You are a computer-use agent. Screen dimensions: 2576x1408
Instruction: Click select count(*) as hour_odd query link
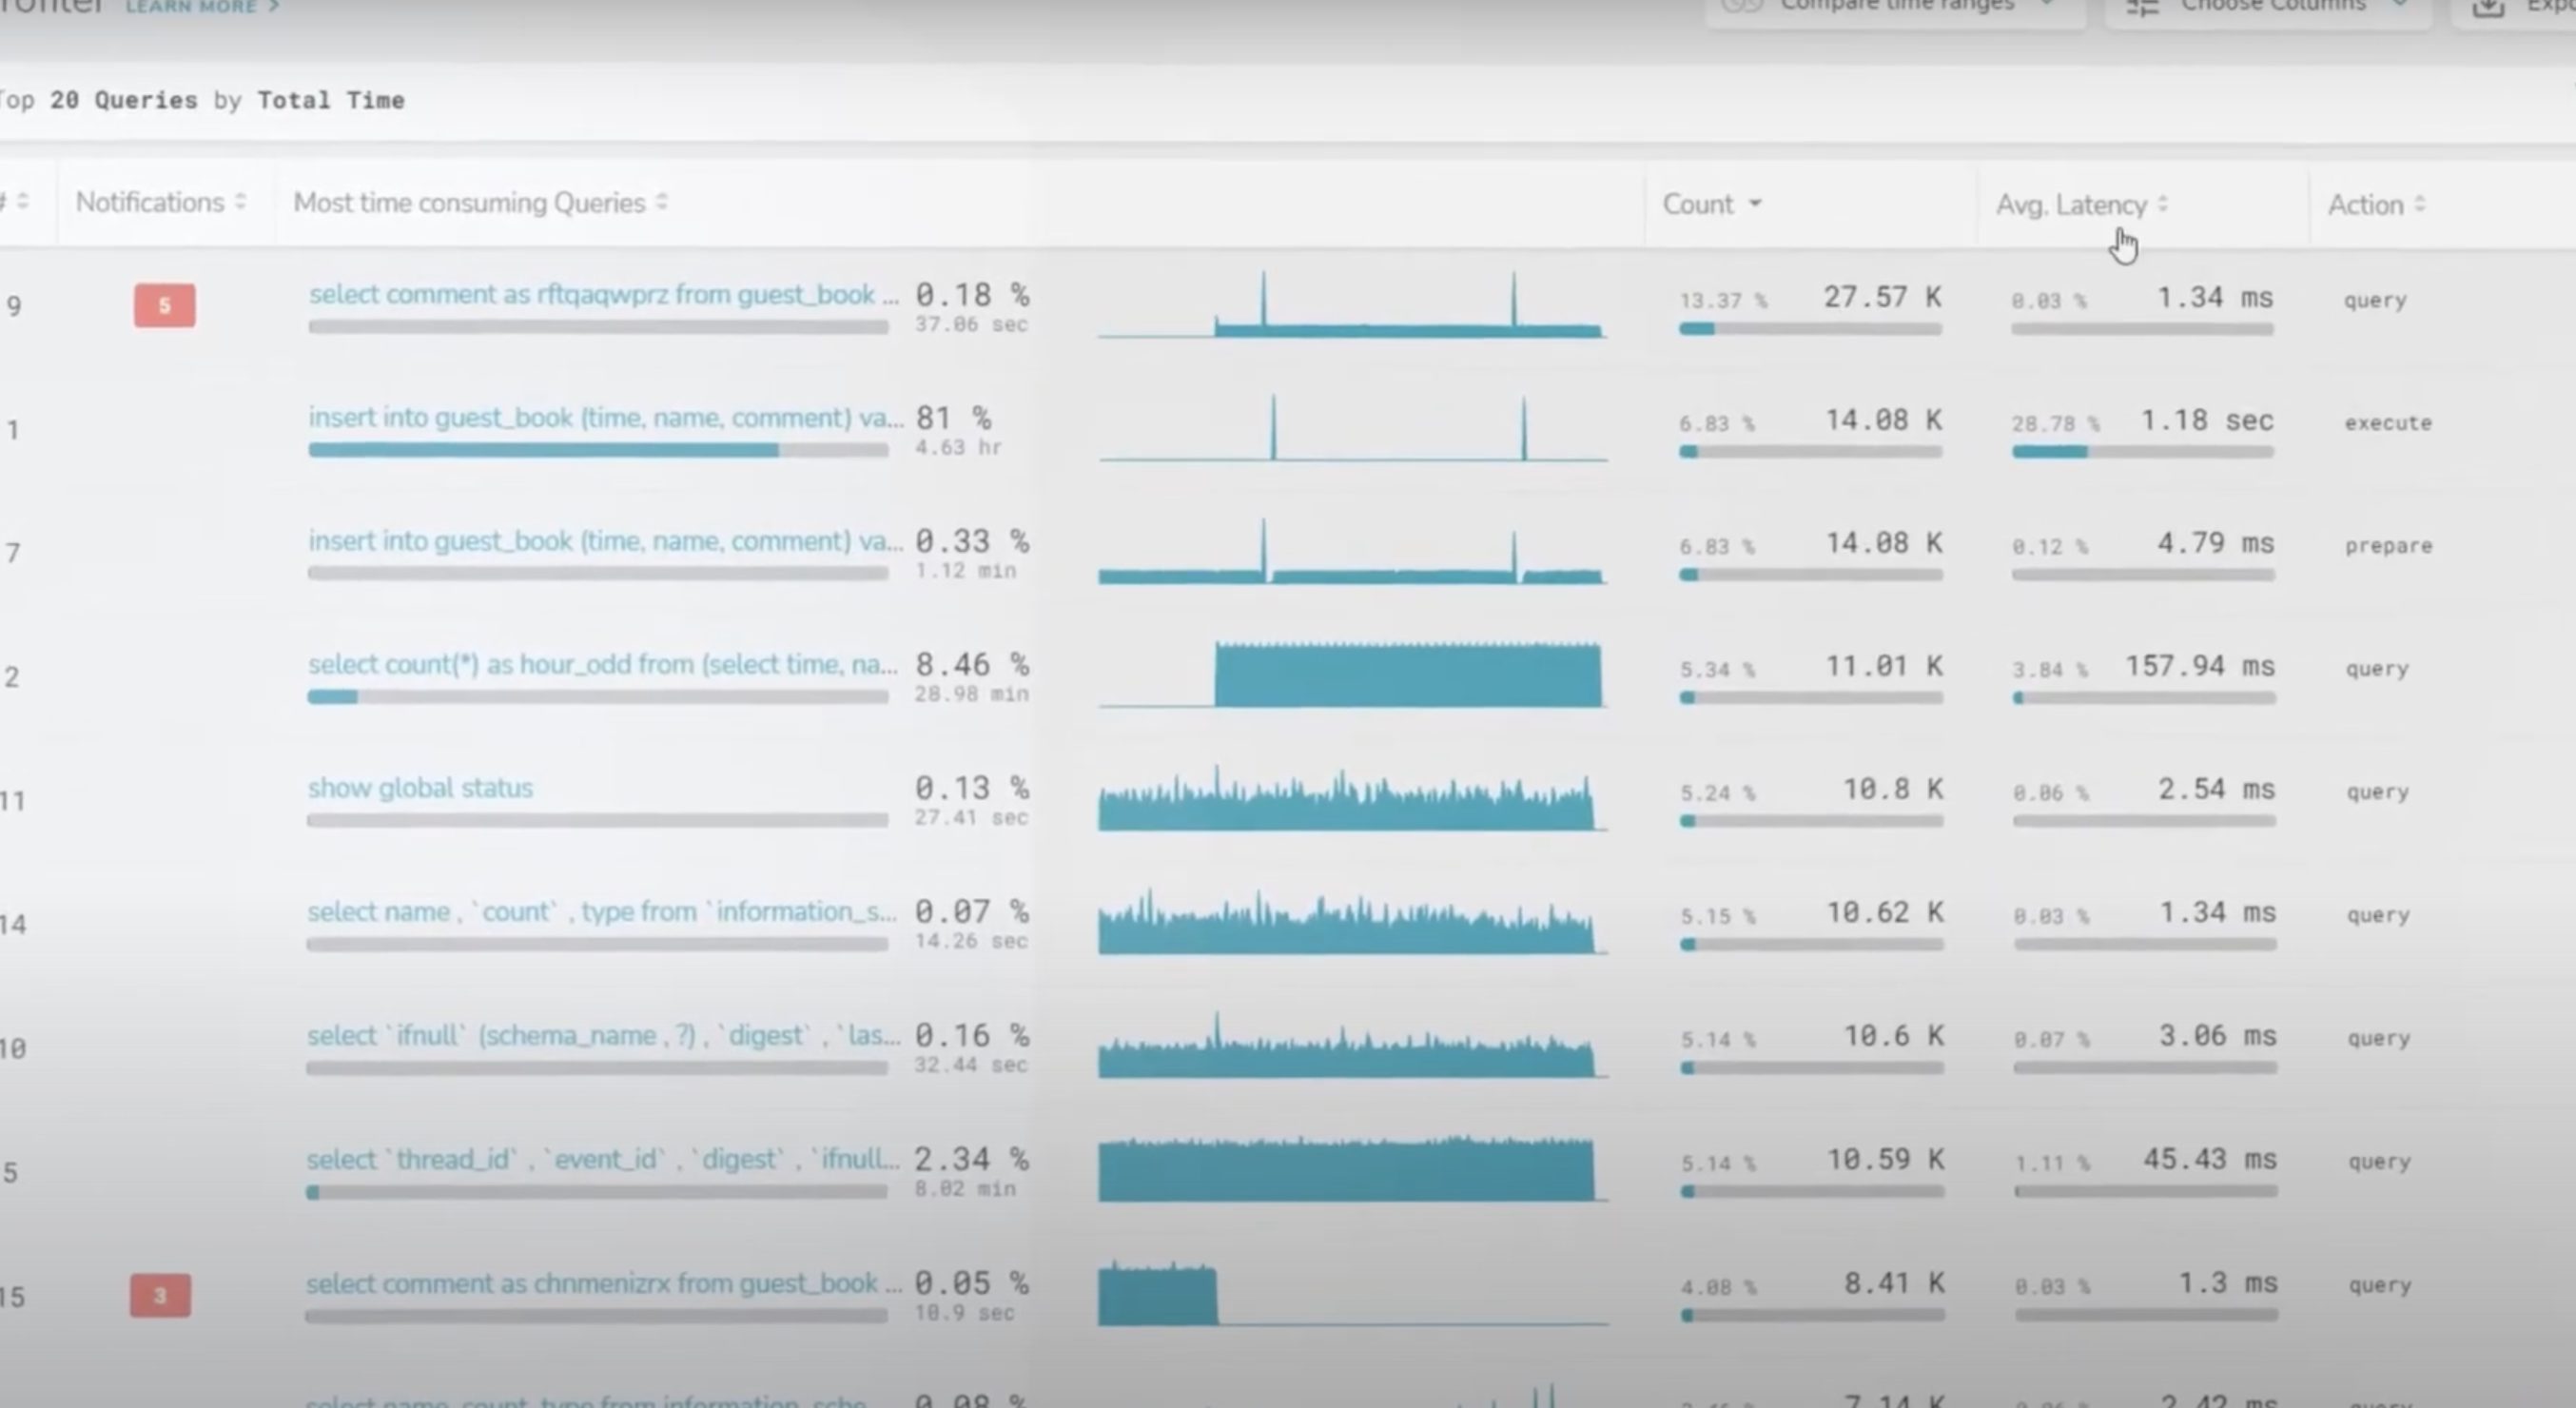click(x=603, y=664)
